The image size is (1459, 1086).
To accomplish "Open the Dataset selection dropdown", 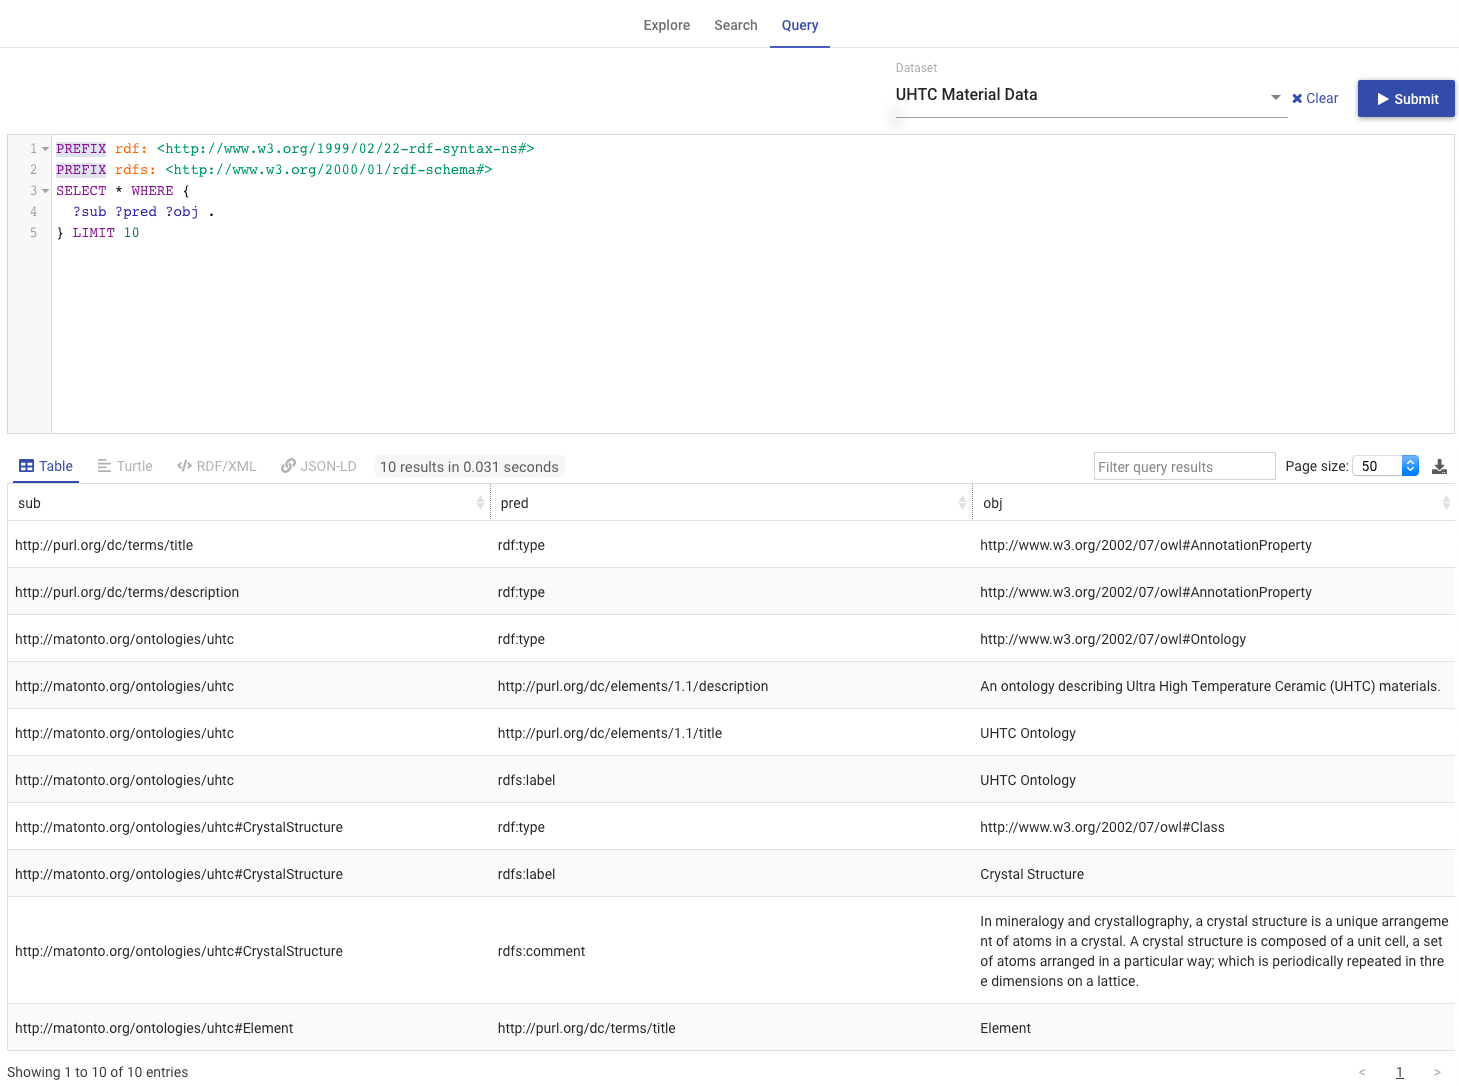I will click(x=1275, y=97).
